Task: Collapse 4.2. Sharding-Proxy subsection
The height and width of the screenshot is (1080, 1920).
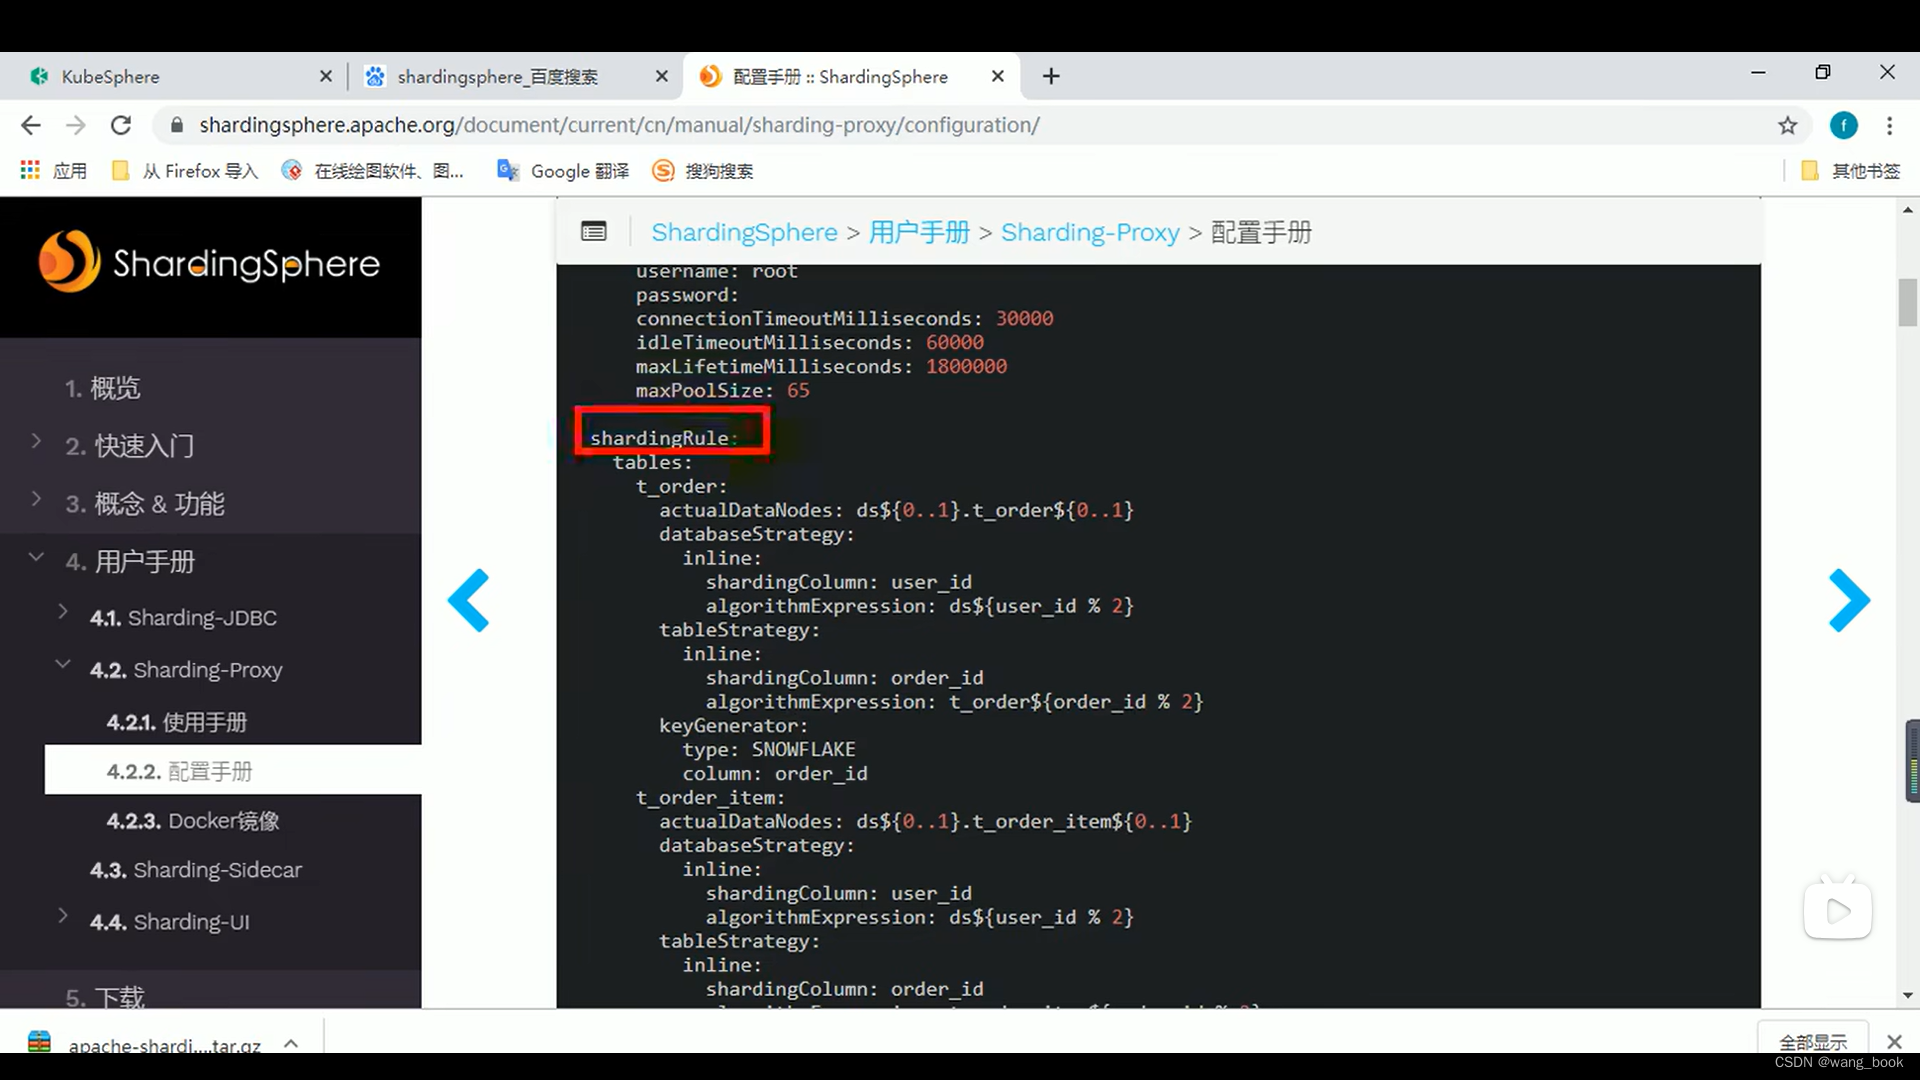Action: 63,664
